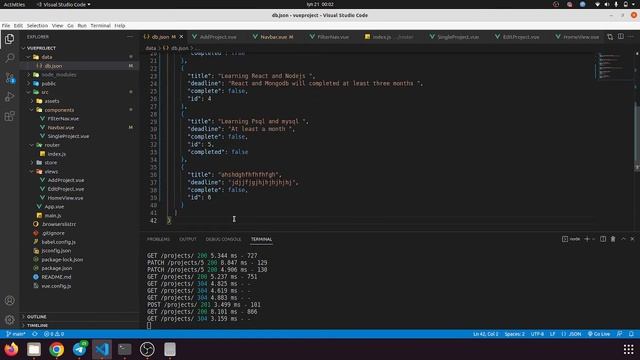The image size is (640, 360).
Task: Launch Google Chrome from the dock
Action: point(57,349)
